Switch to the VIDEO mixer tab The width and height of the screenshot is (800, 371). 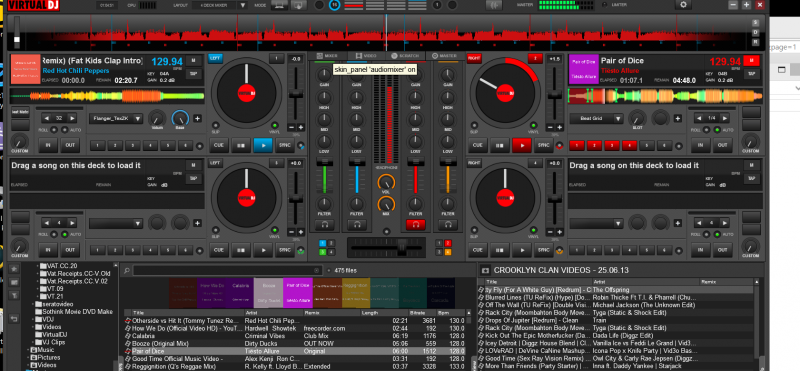click(366, 55)
